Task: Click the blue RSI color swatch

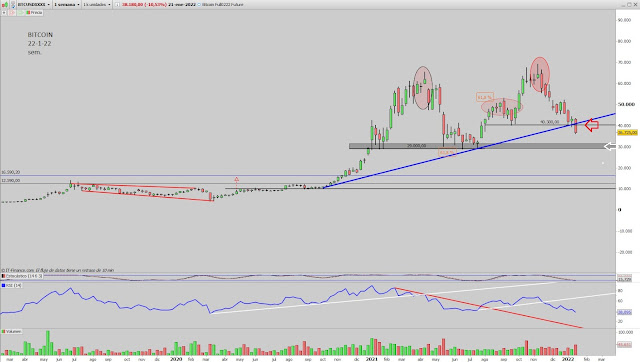Action: pyautogui.click(x=4, y=285)
